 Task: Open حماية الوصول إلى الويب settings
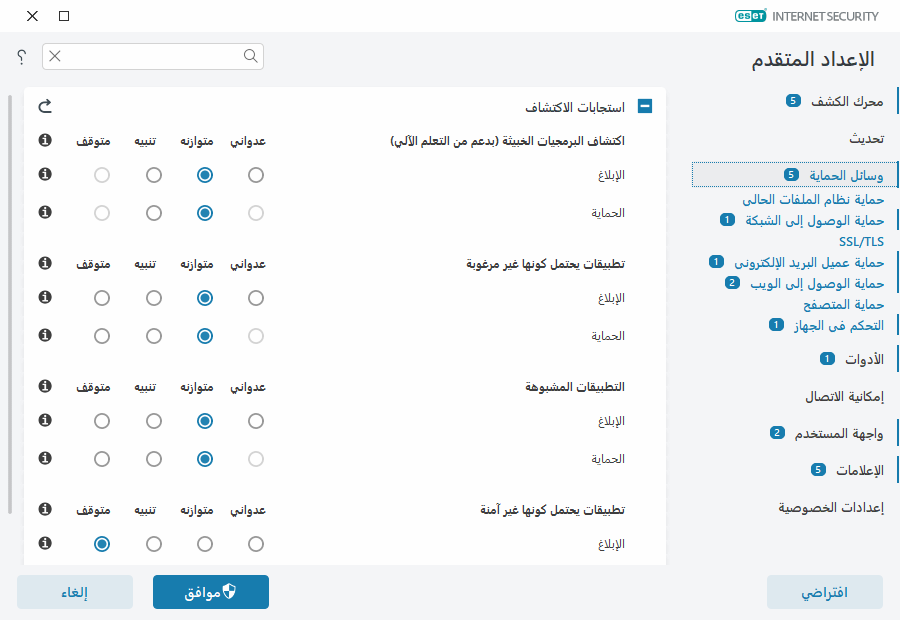click(820, 283)
